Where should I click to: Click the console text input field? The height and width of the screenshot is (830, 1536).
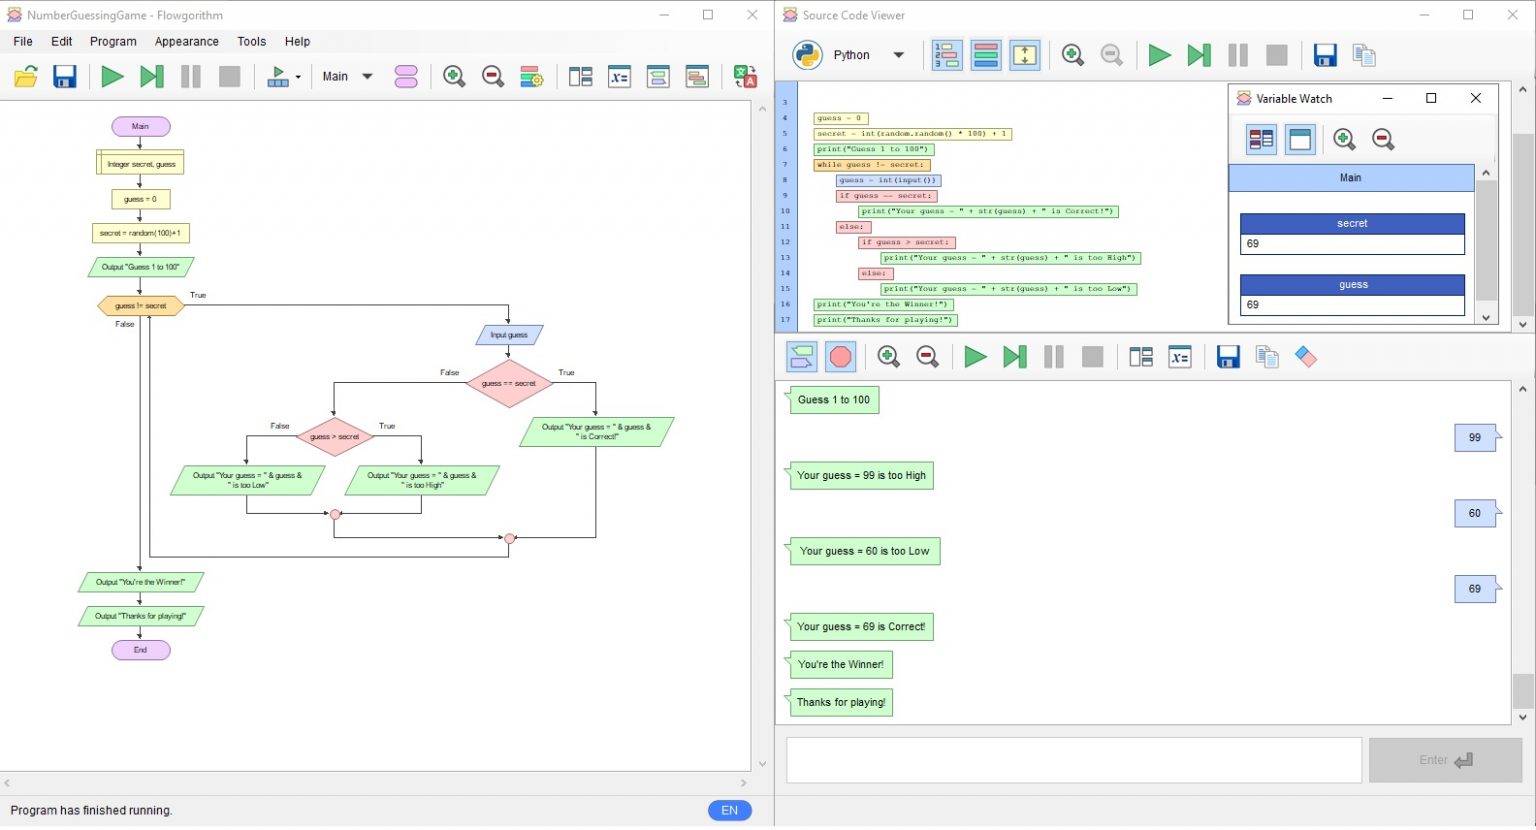(1073, 760)
